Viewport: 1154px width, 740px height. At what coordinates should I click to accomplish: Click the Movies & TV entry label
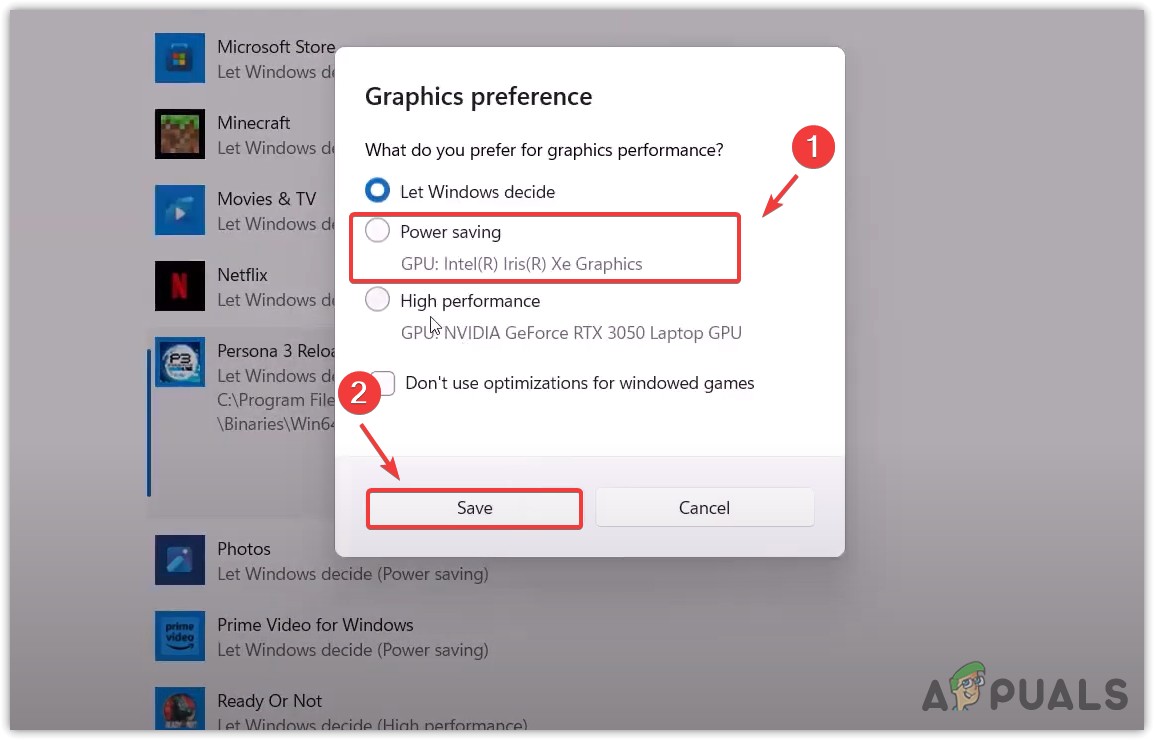(266, 199)
